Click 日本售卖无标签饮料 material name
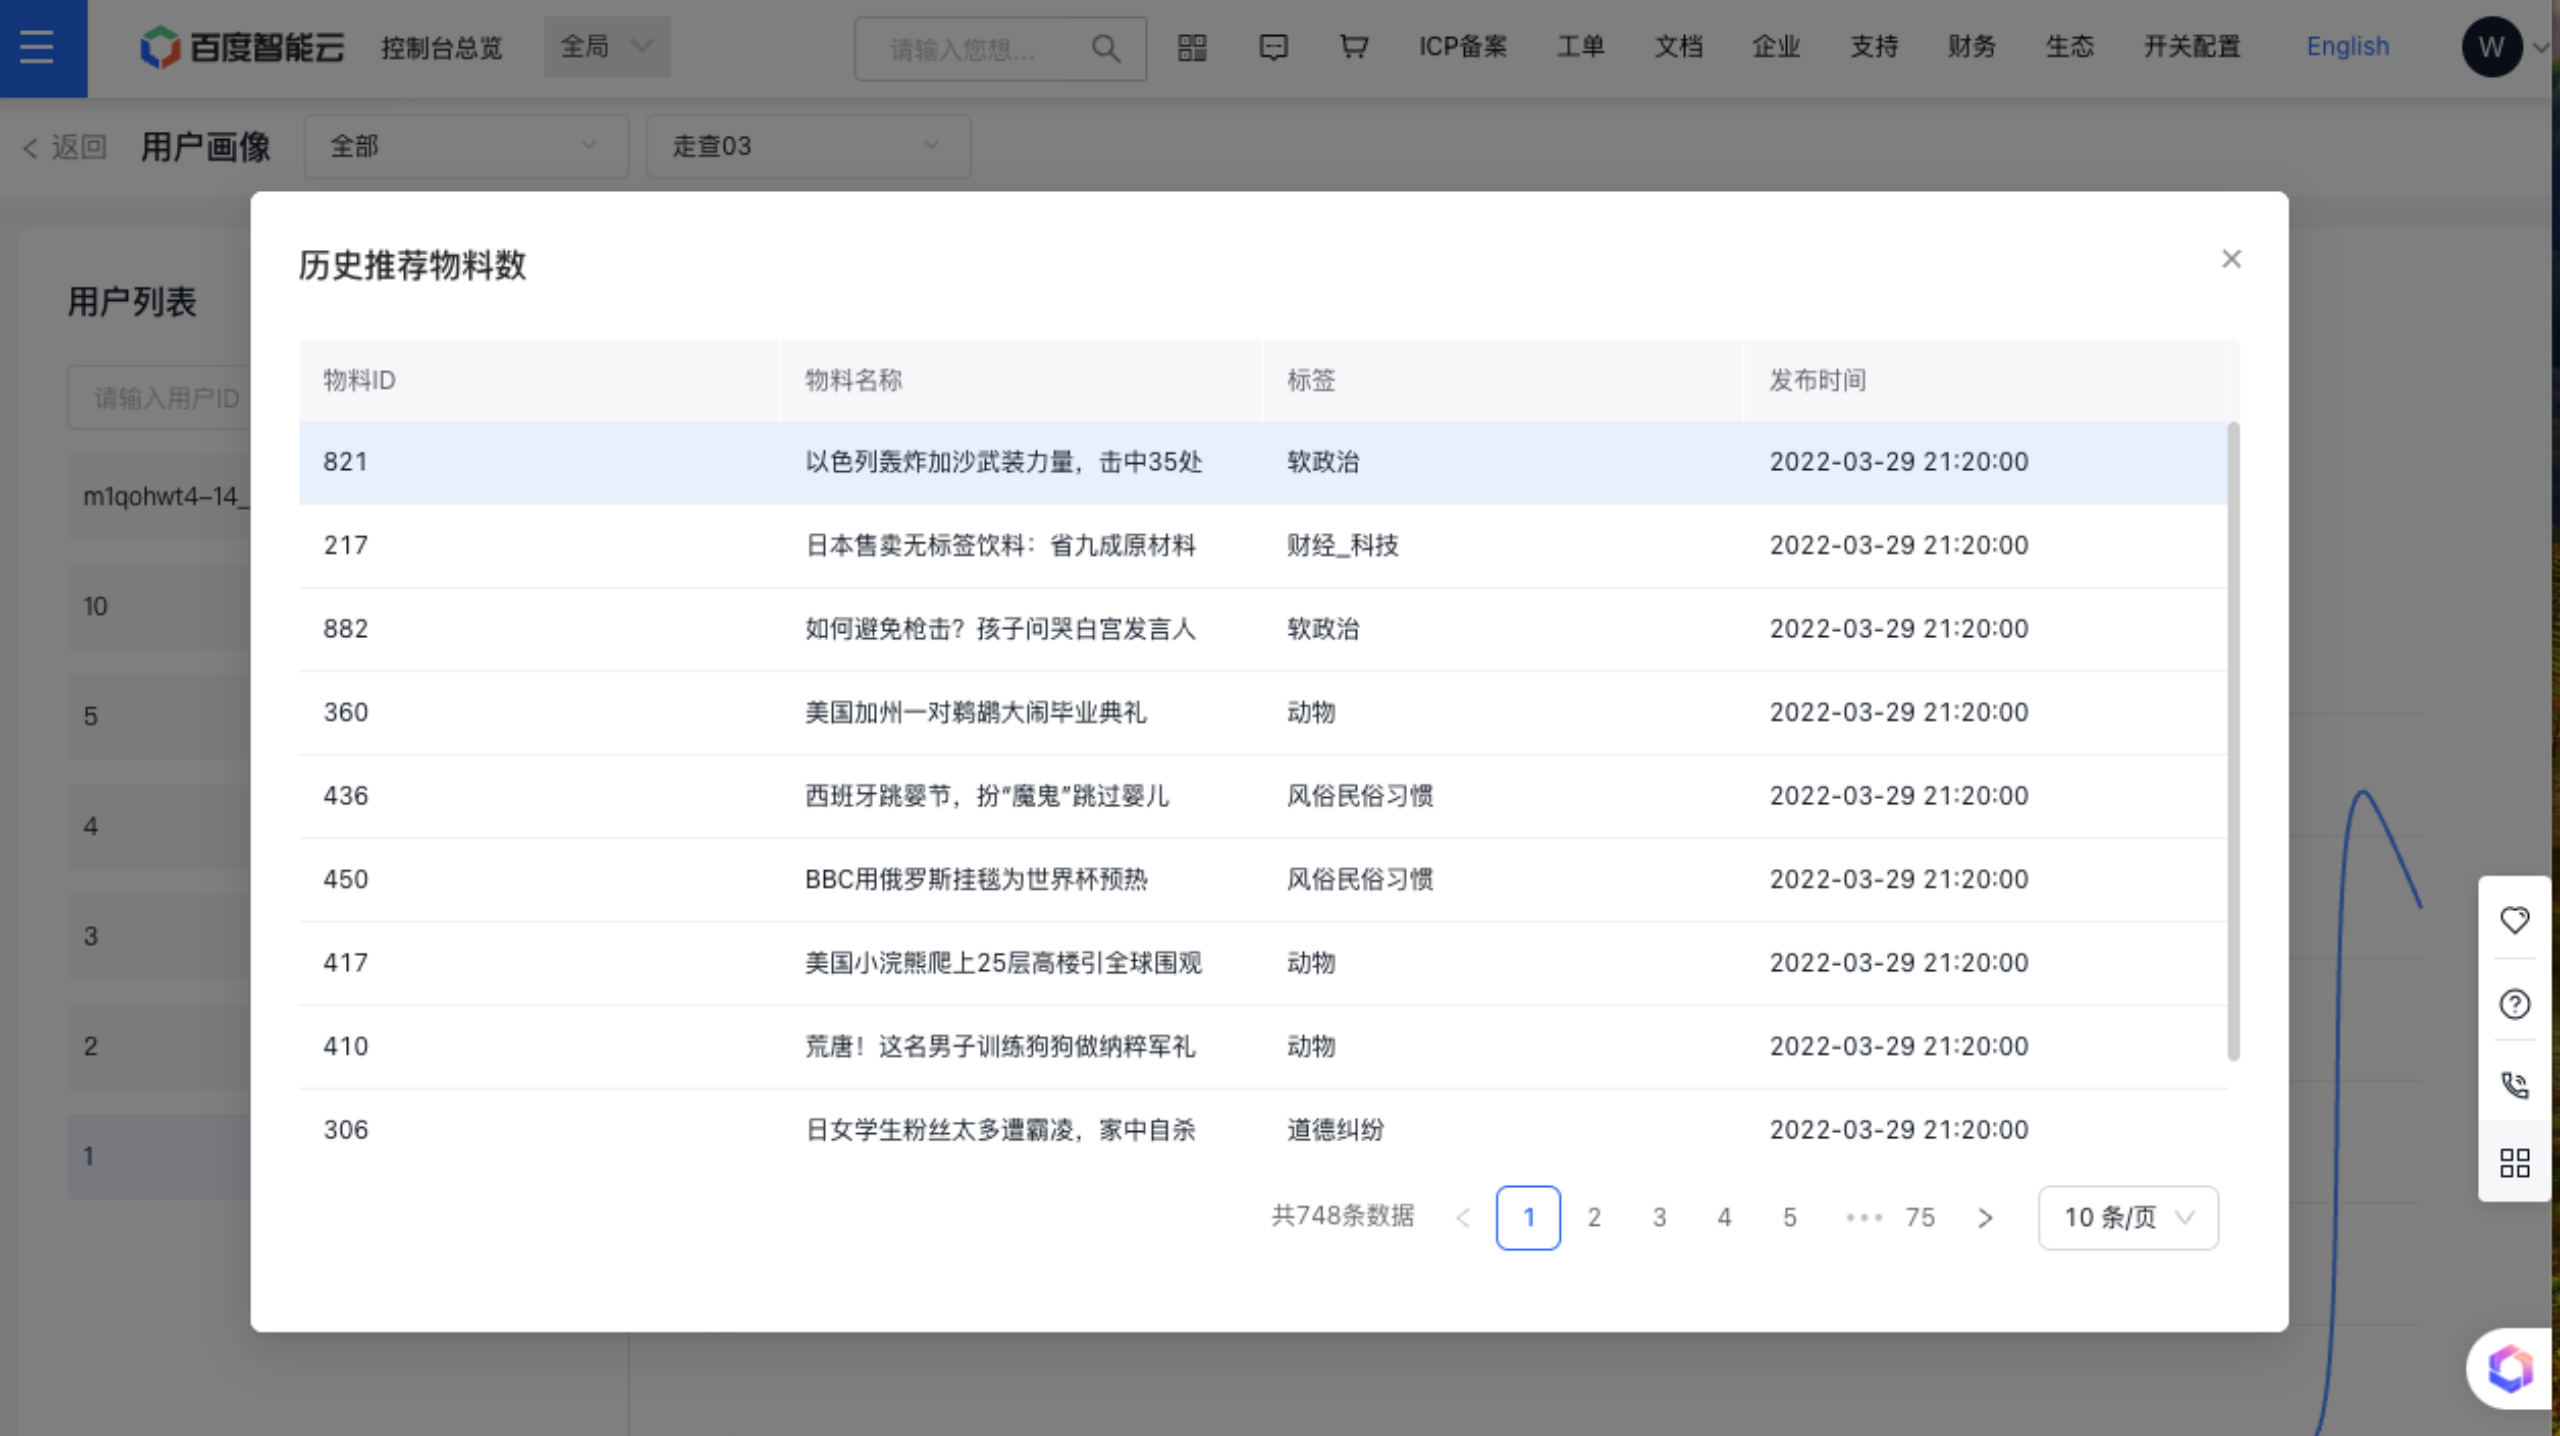This screenshot has width=2560, height=1436. [x=1000, y=546]
